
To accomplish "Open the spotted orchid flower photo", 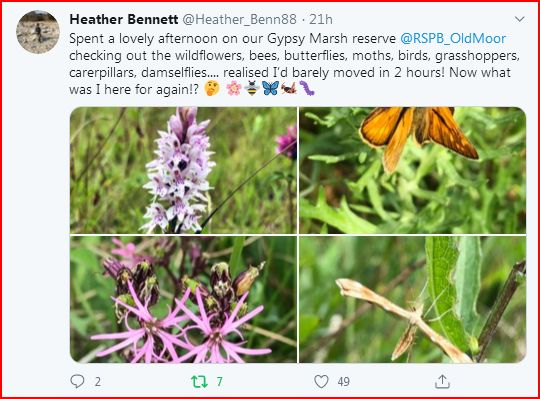I will (183, 170).
